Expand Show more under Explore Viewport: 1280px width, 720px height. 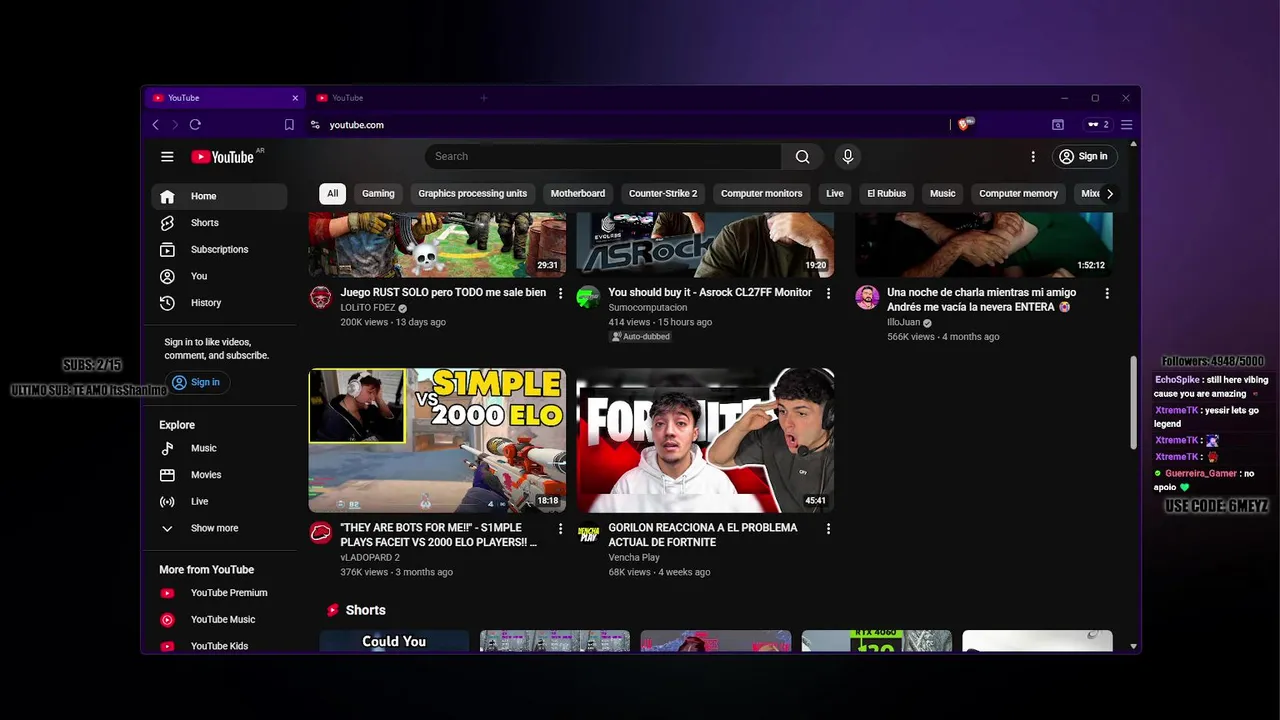click(219, 528)
